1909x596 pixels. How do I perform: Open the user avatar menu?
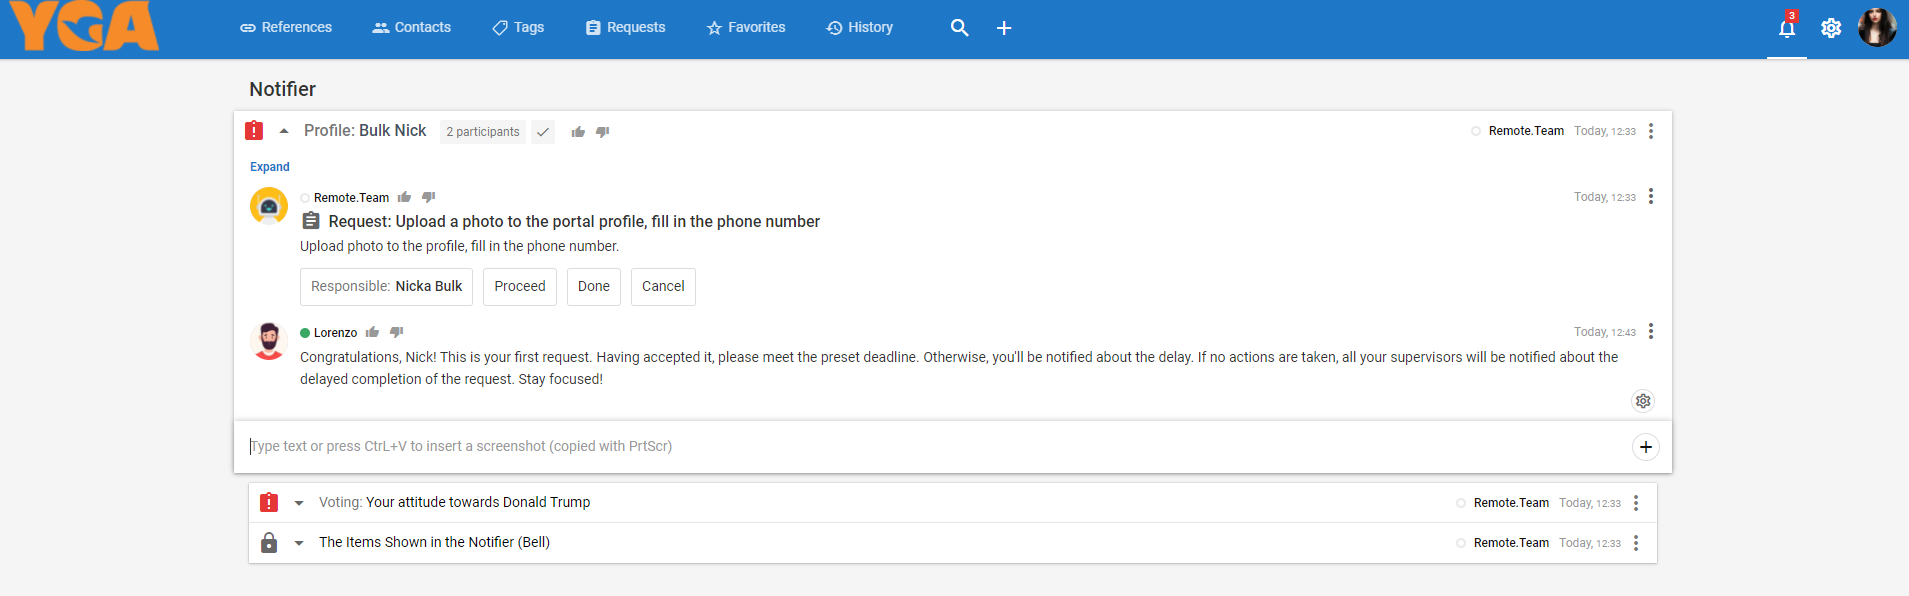click(x=1877, y=28)
